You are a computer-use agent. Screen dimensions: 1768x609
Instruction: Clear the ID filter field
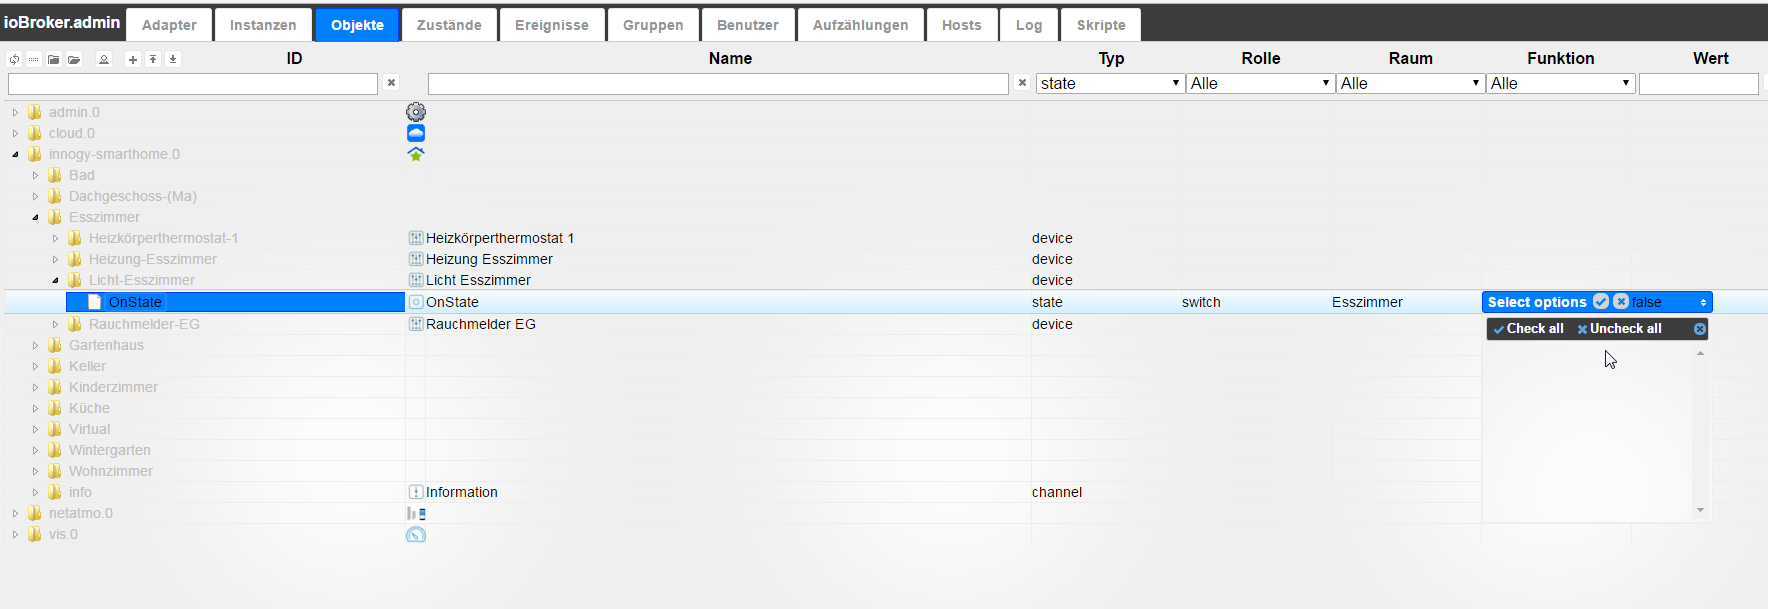coord(392,83)
